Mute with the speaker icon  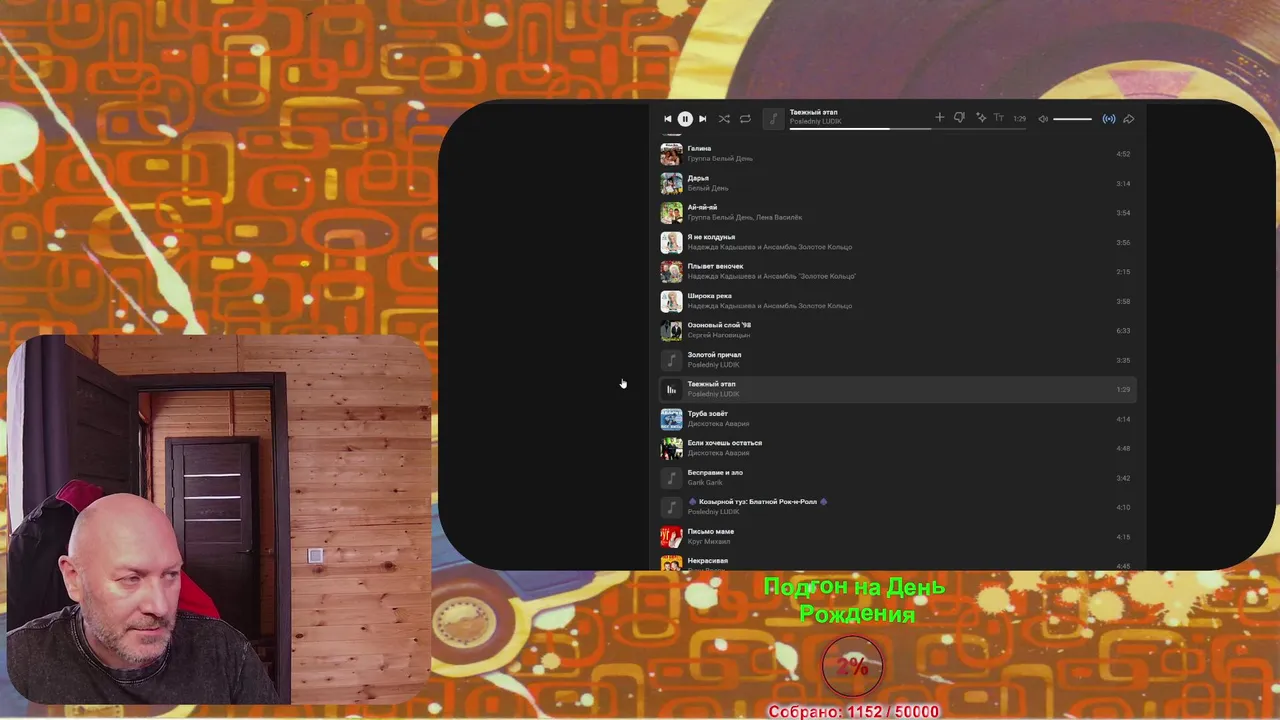tap(1043, 119)
